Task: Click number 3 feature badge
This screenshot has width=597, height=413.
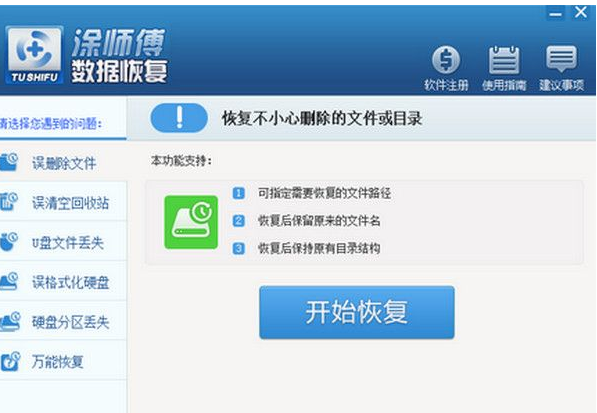Action: [x=239, y=249]
